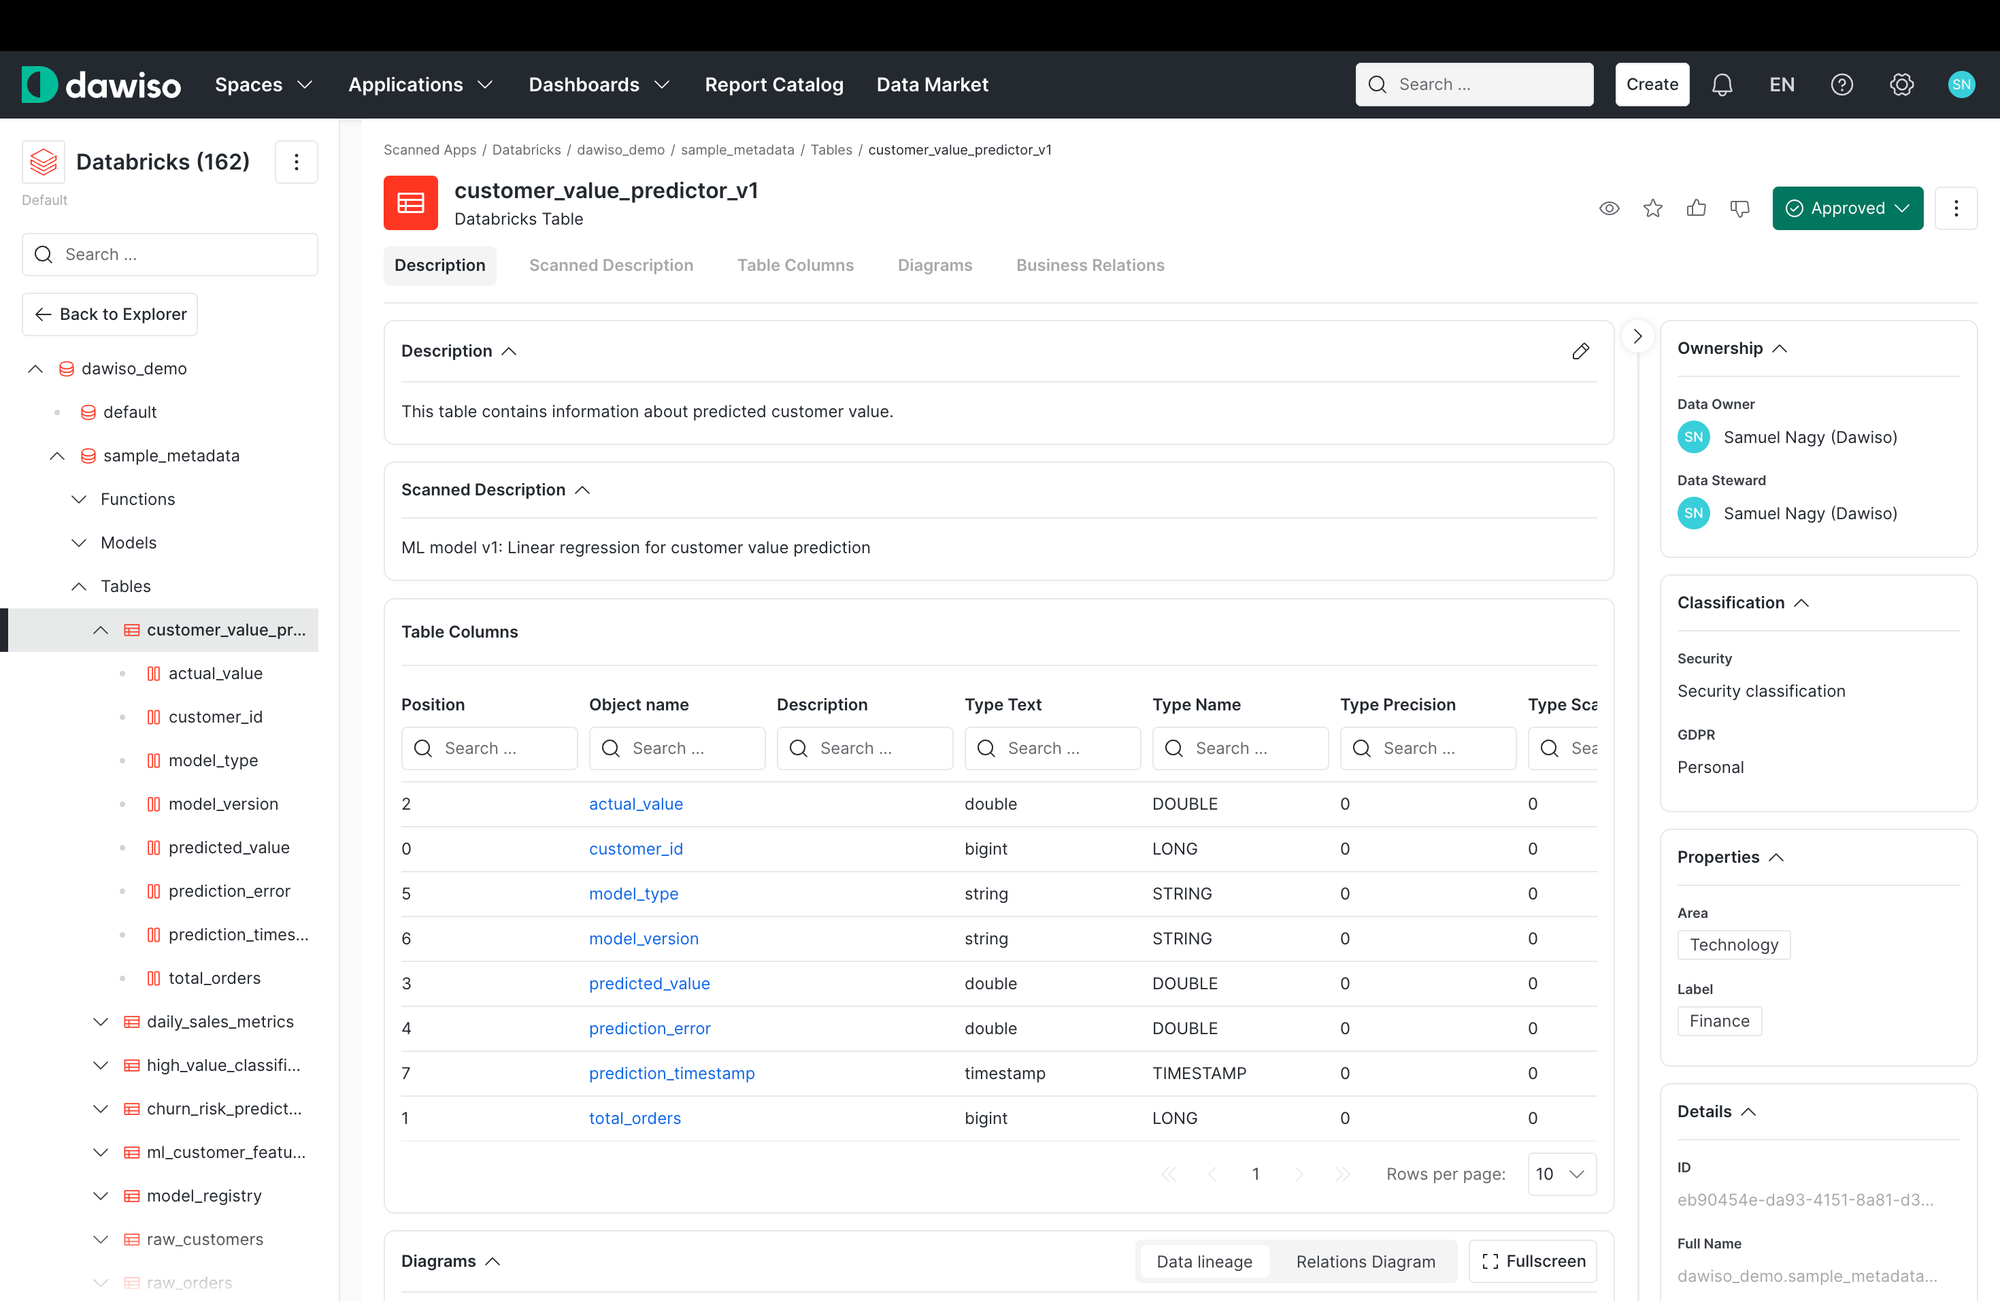
Task: Click the Back to Explorer button
Action: [110, 314]
